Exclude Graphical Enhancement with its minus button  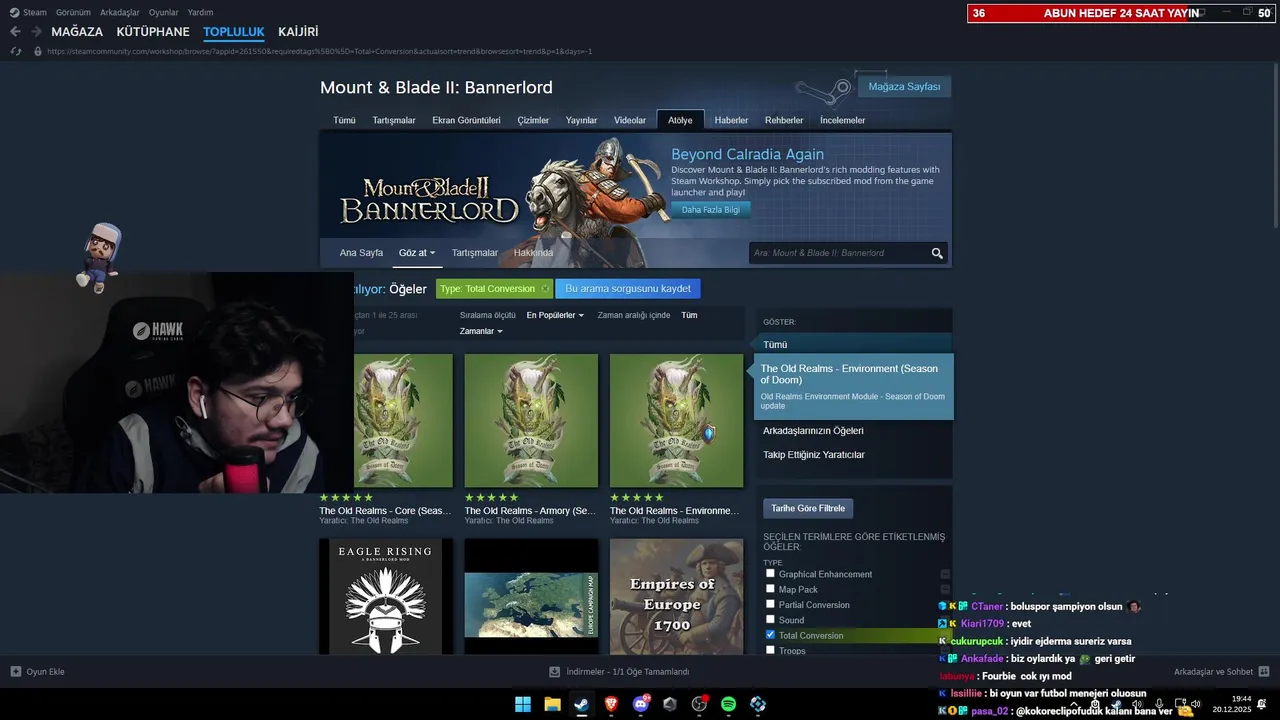(x=945, y=574)
